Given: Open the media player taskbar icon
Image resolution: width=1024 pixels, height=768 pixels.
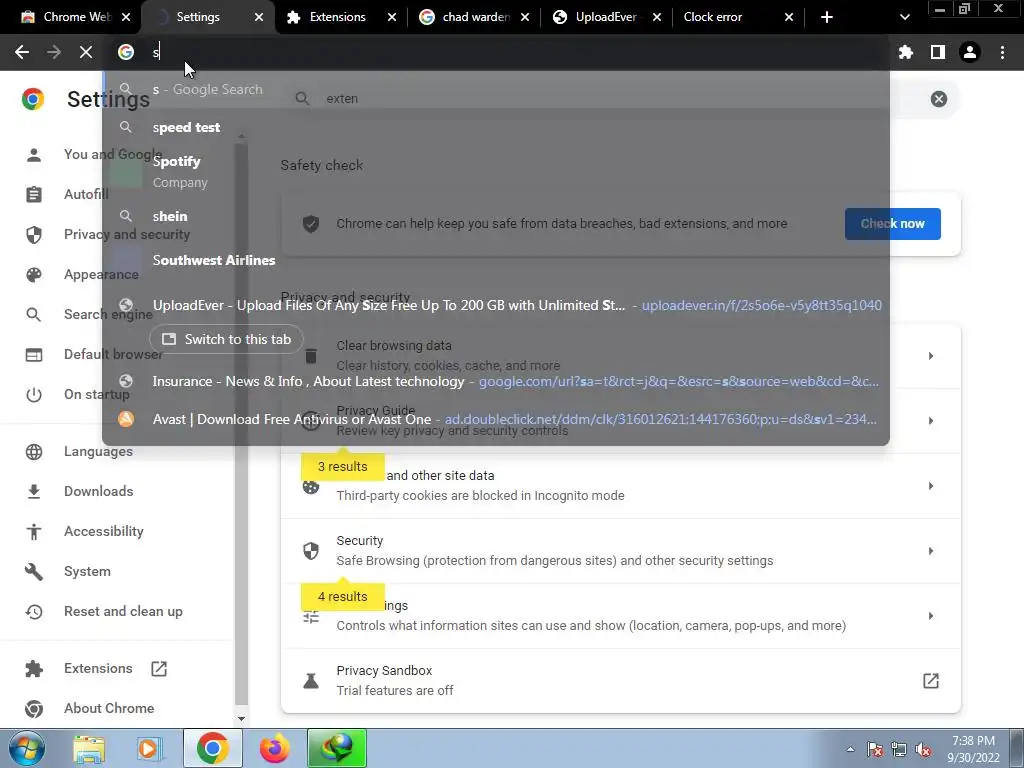Looking at the screenshot, I should (x=149, y=748).
